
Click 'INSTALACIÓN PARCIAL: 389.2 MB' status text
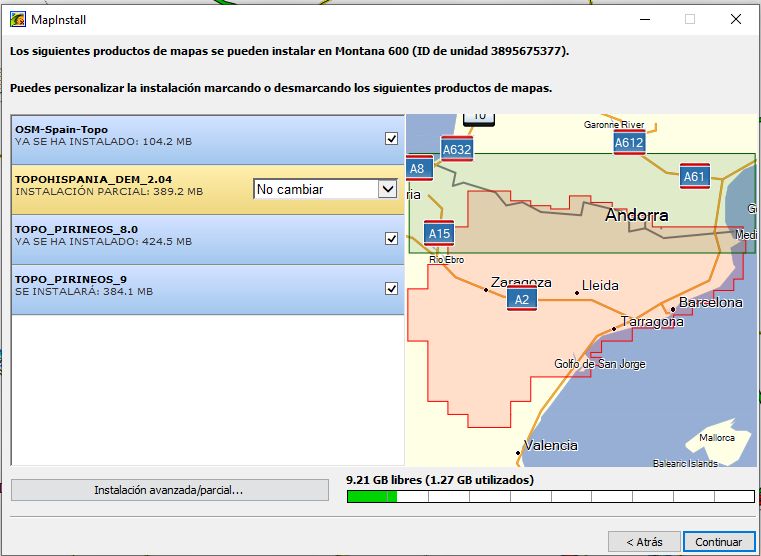[x=109, y=192]
